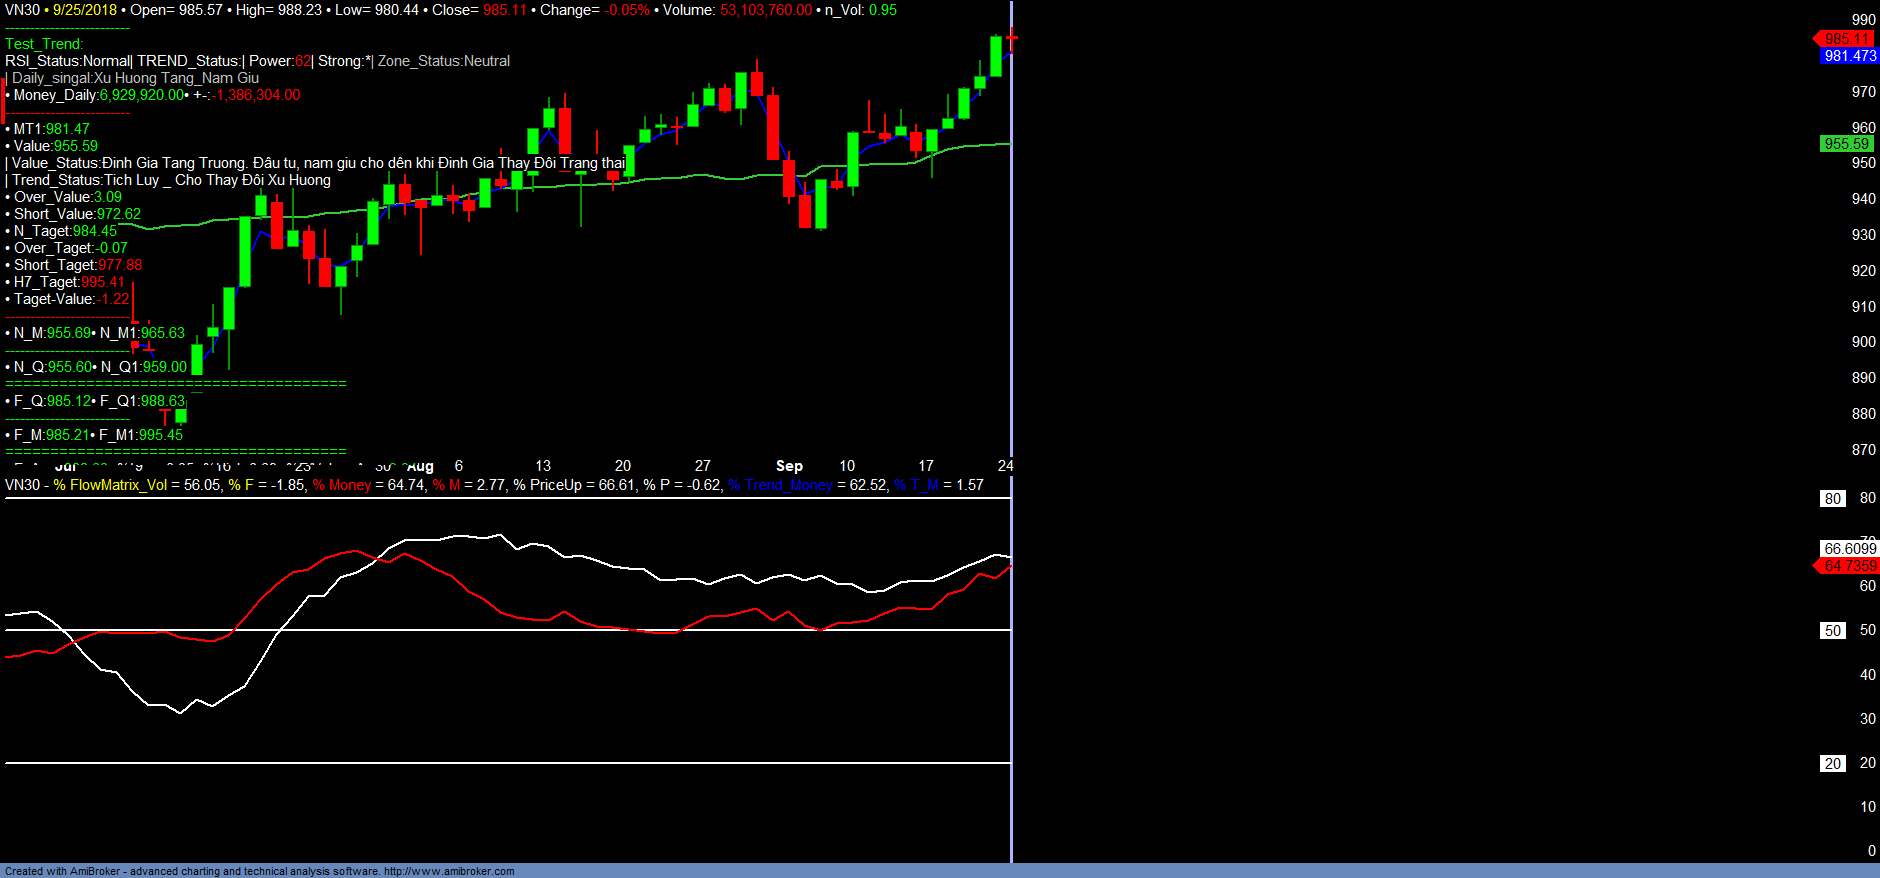Click the 9/25/2018 date in chart header
Viewport: 1880px width, 878px height.
(85, 10)
